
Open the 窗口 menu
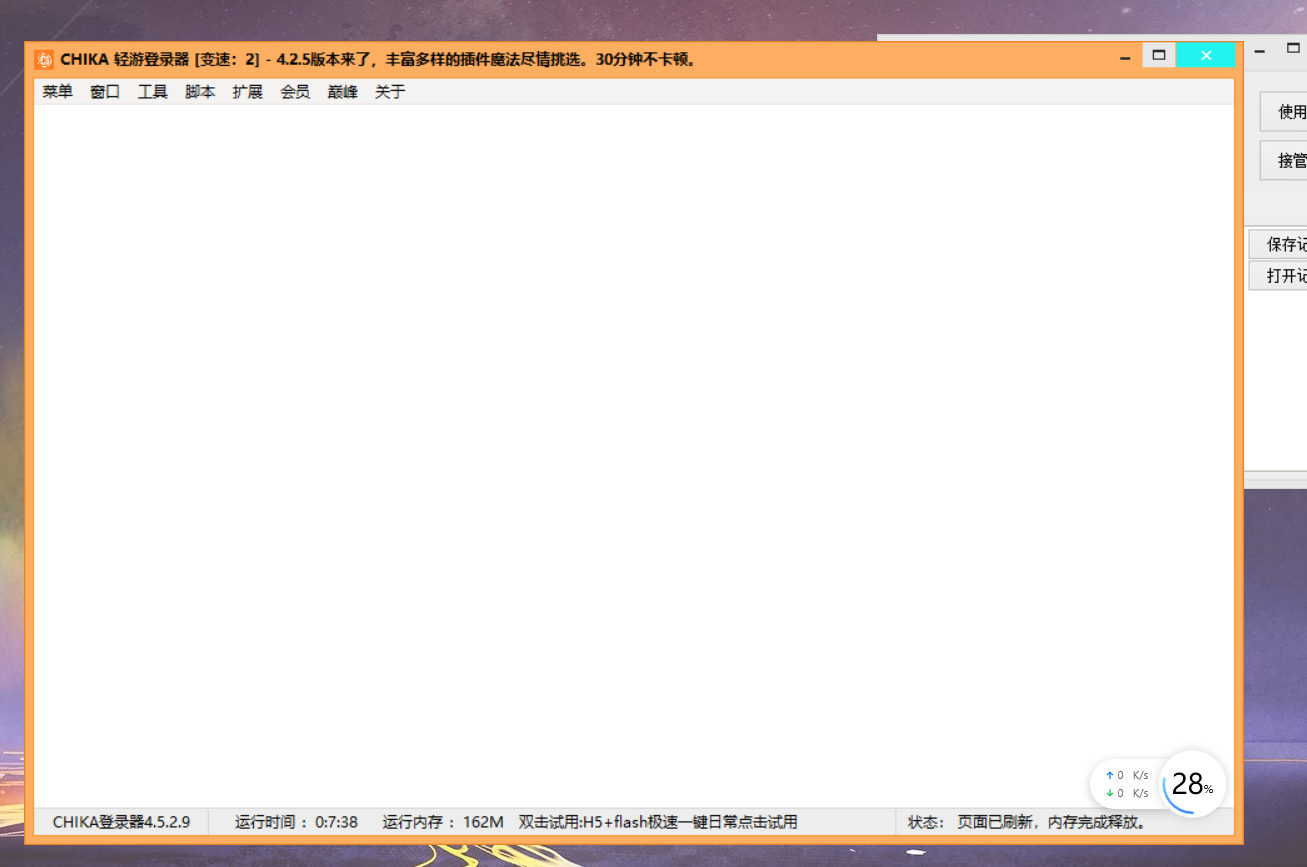pyautogui.click(x=105, y=92)
